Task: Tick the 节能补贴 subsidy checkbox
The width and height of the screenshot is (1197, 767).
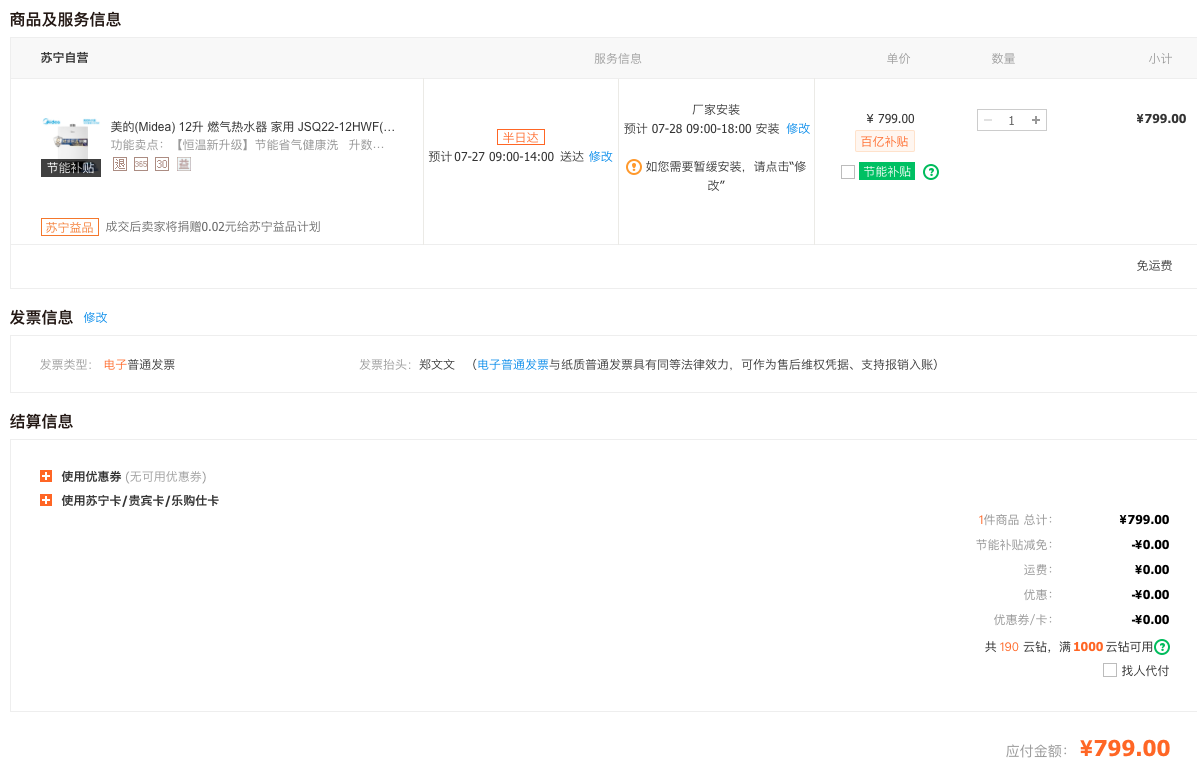Action: 847,172
